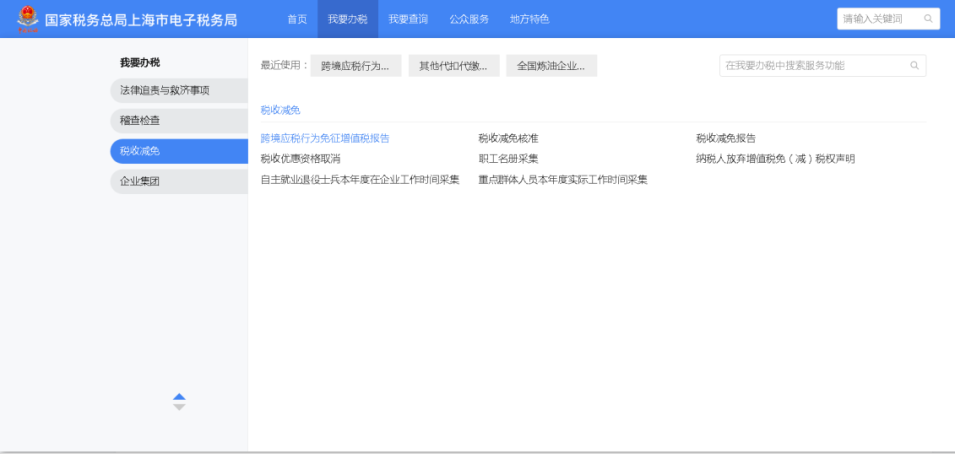Click the 最近使用 label
This screenshot has height=454, width=955.
click(284, 65)
